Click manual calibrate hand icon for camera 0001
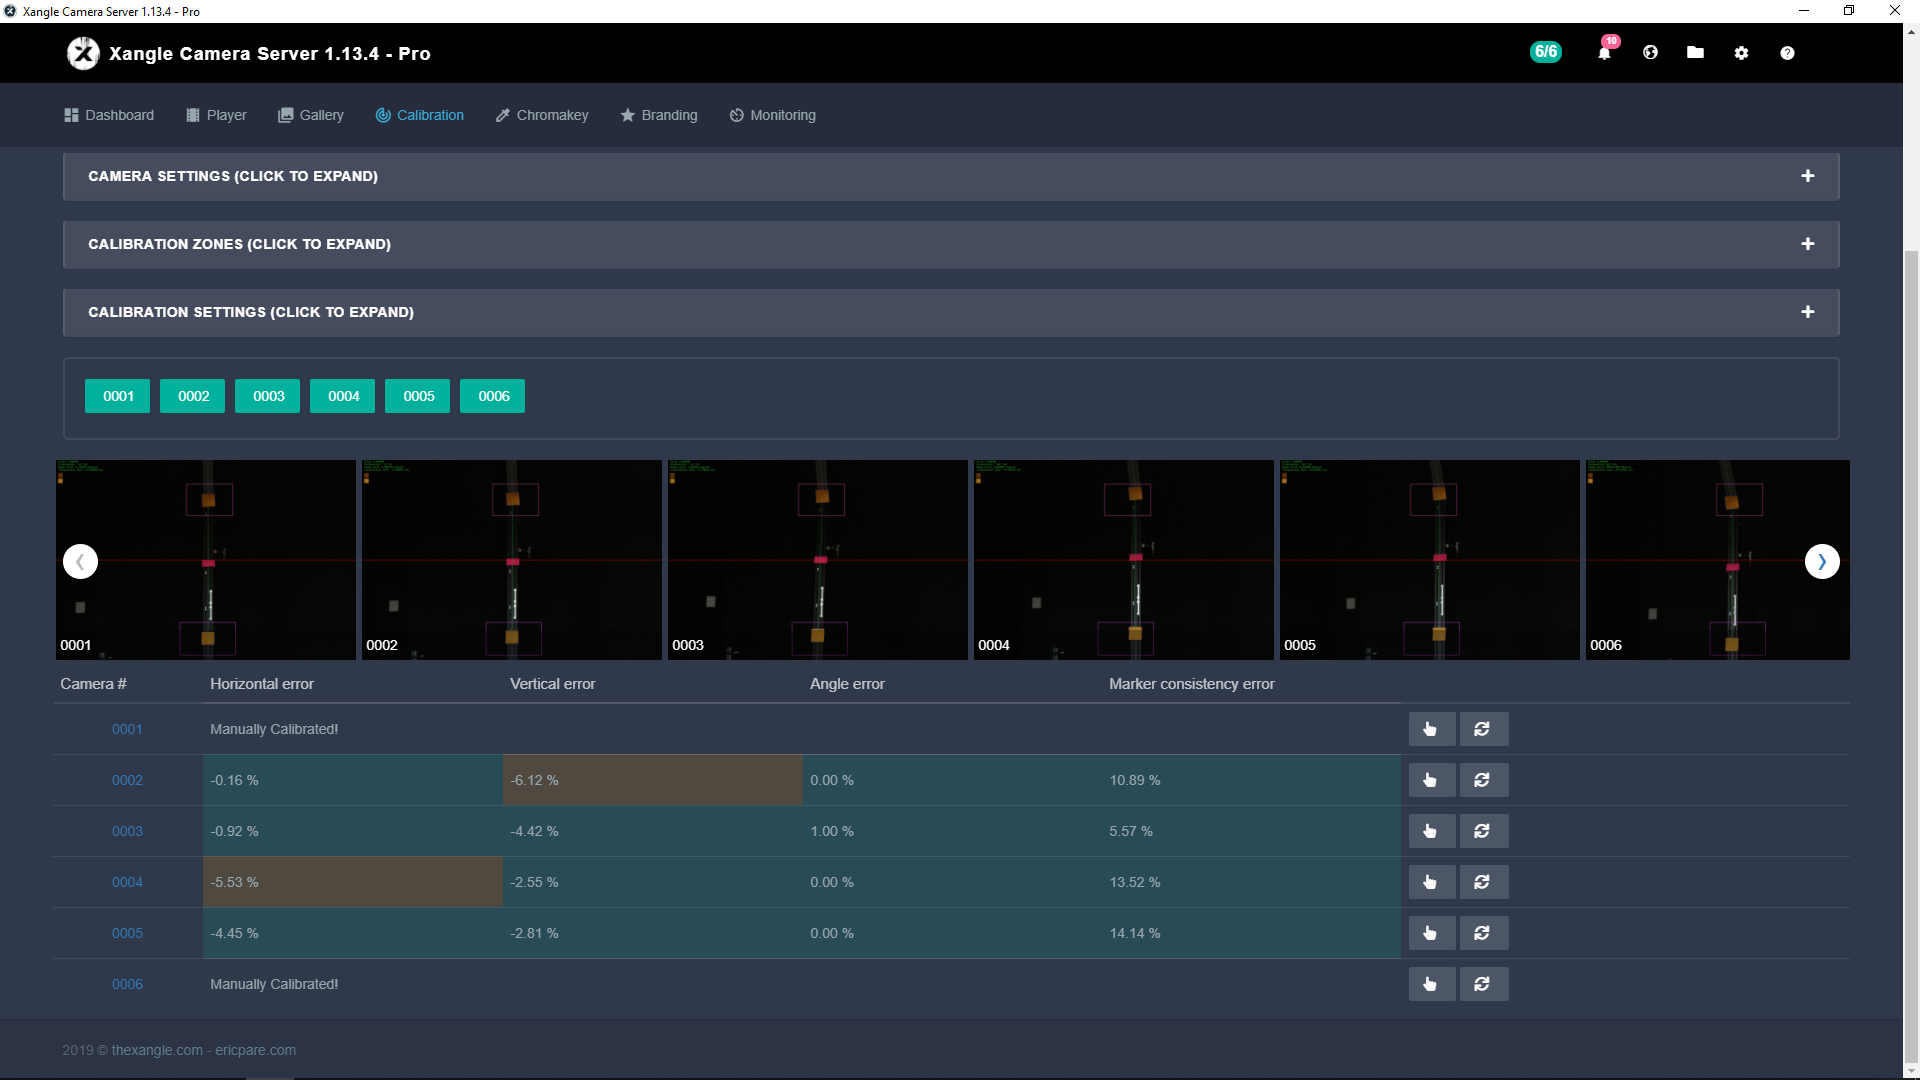Screen dimensions: 1920x1080 tap(1431, 729)
